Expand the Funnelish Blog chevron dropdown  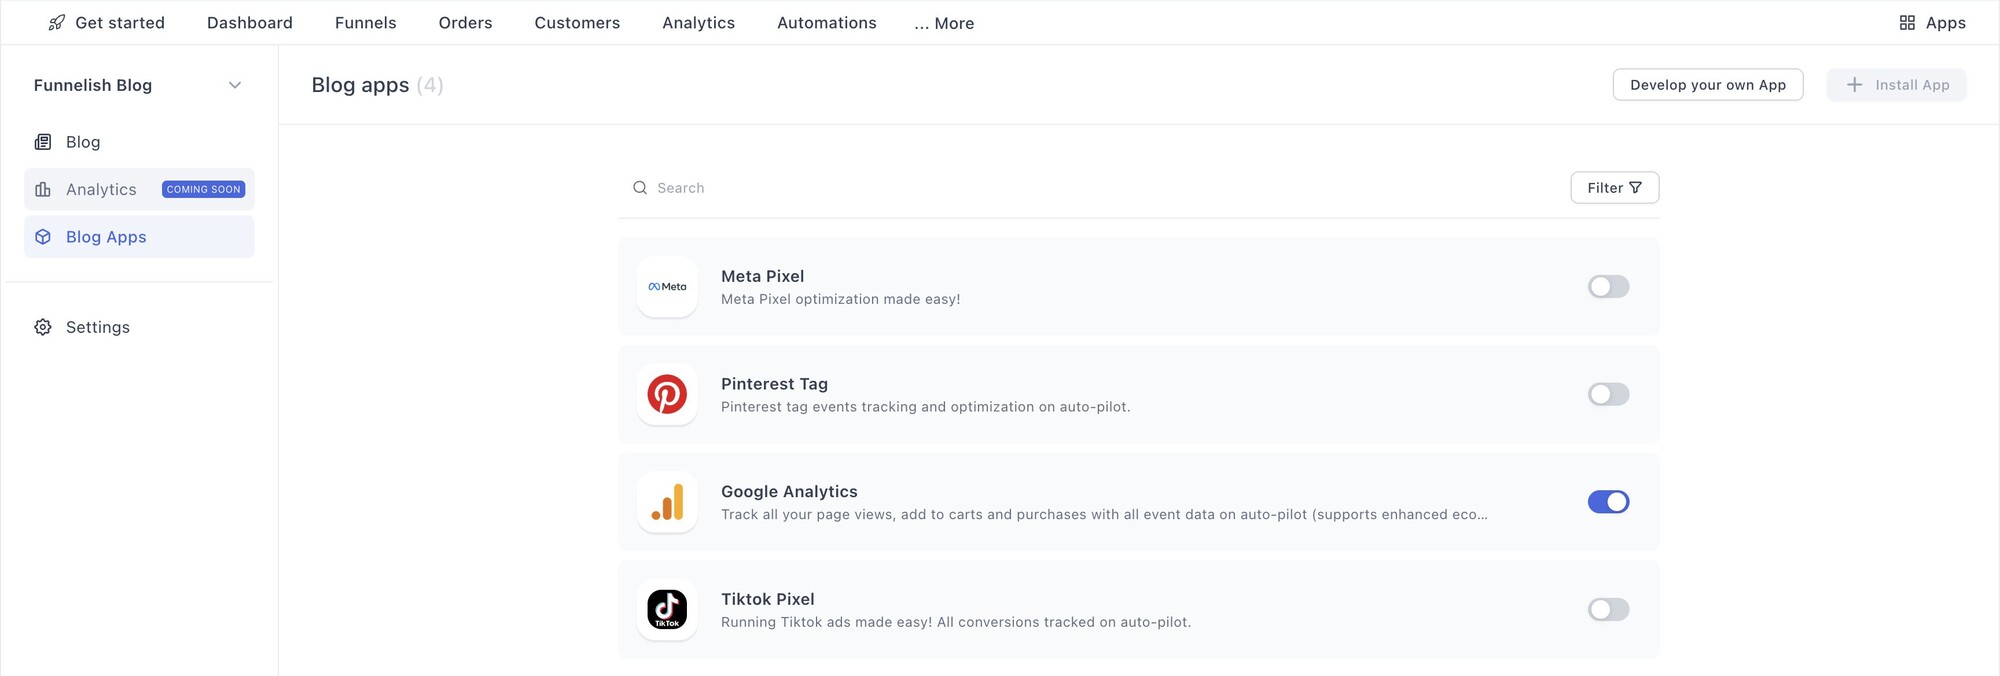click(235, 85)
